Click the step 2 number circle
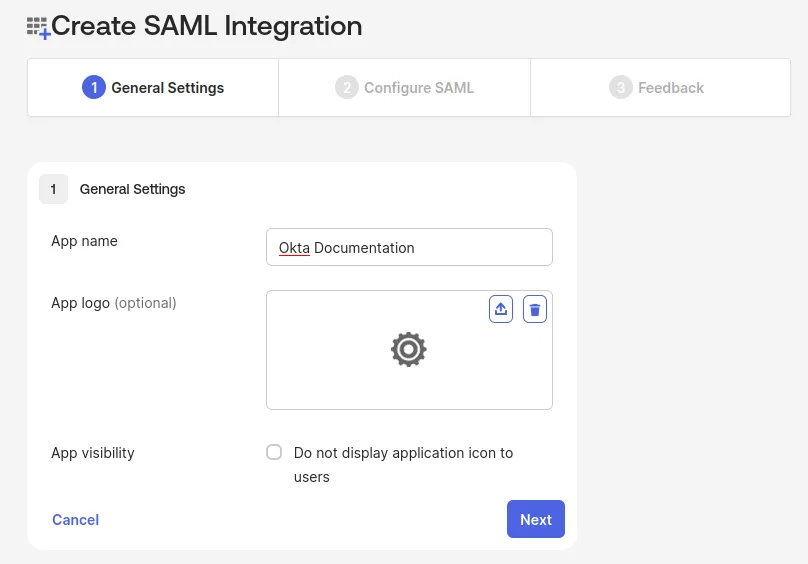This screenshot has height=564, width=808. tap(347, 88)
